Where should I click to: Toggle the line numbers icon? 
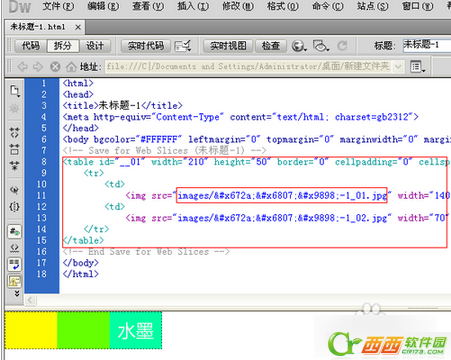(15, 231)
